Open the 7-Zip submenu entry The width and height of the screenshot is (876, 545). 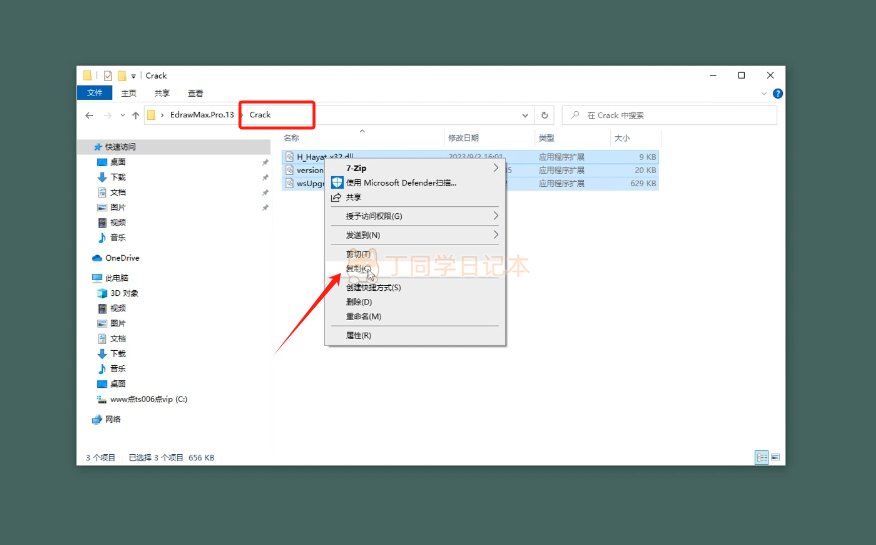[x=415, y=168]
